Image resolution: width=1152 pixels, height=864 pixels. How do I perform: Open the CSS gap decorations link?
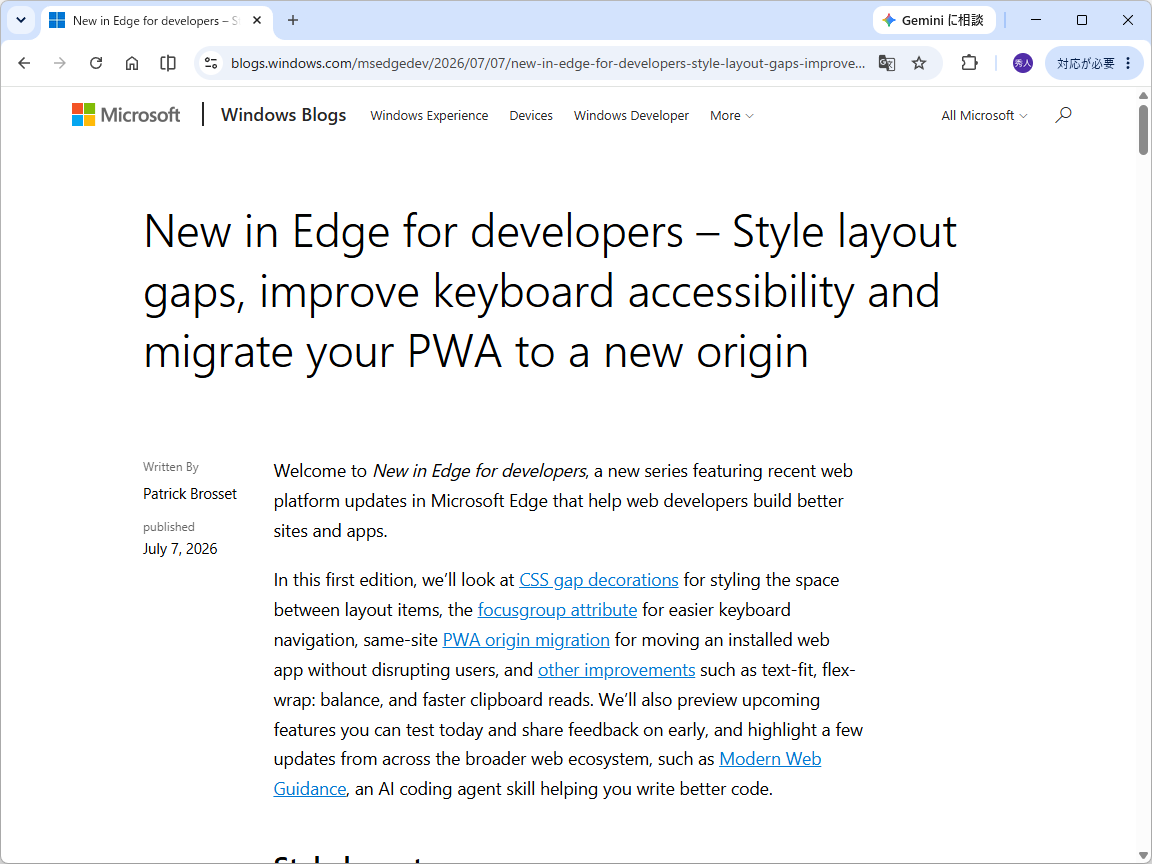tap(599, 580)
